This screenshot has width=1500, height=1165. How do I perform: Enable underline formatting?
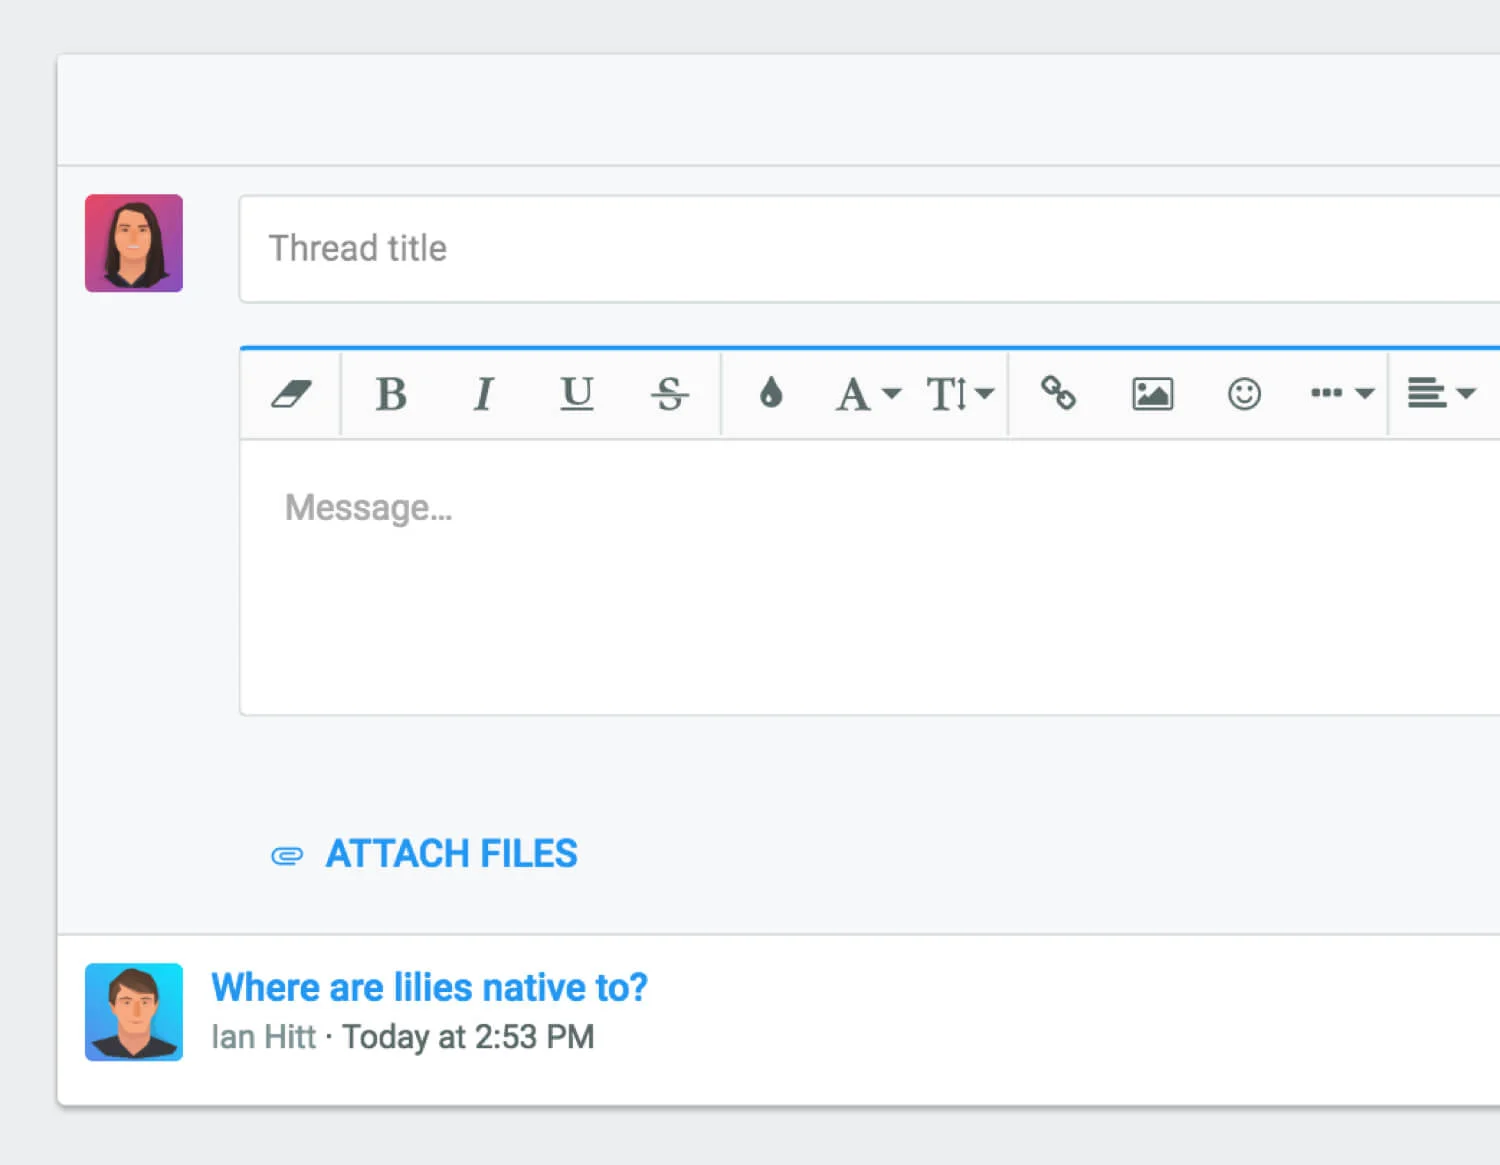(x=576, y=394)
